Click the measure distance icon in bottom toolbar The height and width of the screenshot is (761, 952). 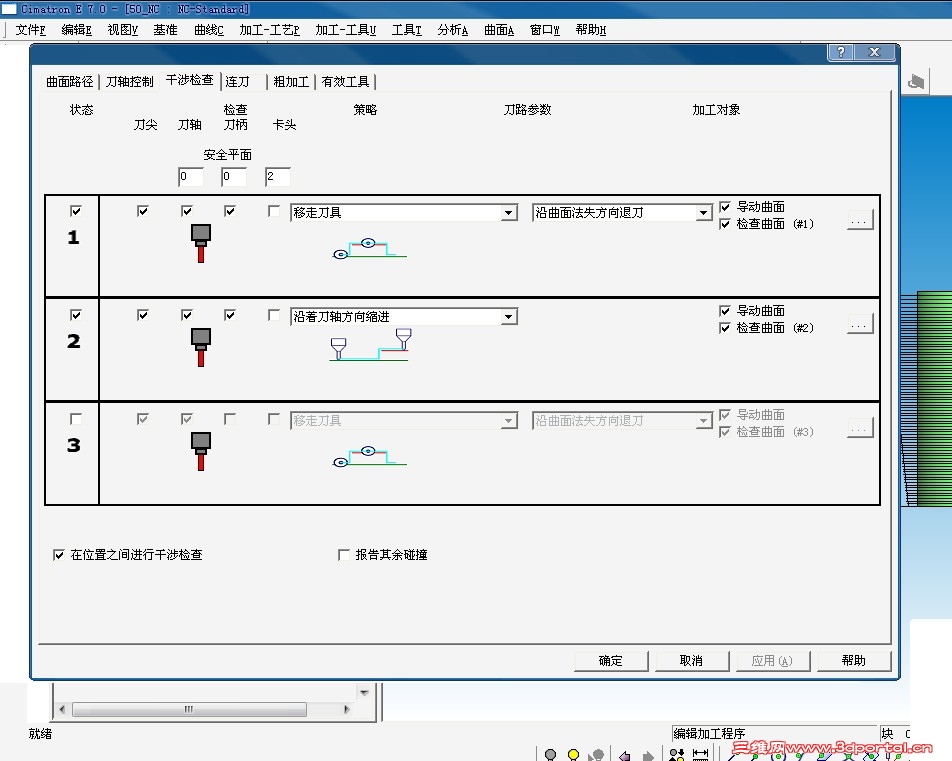(701, 754)
